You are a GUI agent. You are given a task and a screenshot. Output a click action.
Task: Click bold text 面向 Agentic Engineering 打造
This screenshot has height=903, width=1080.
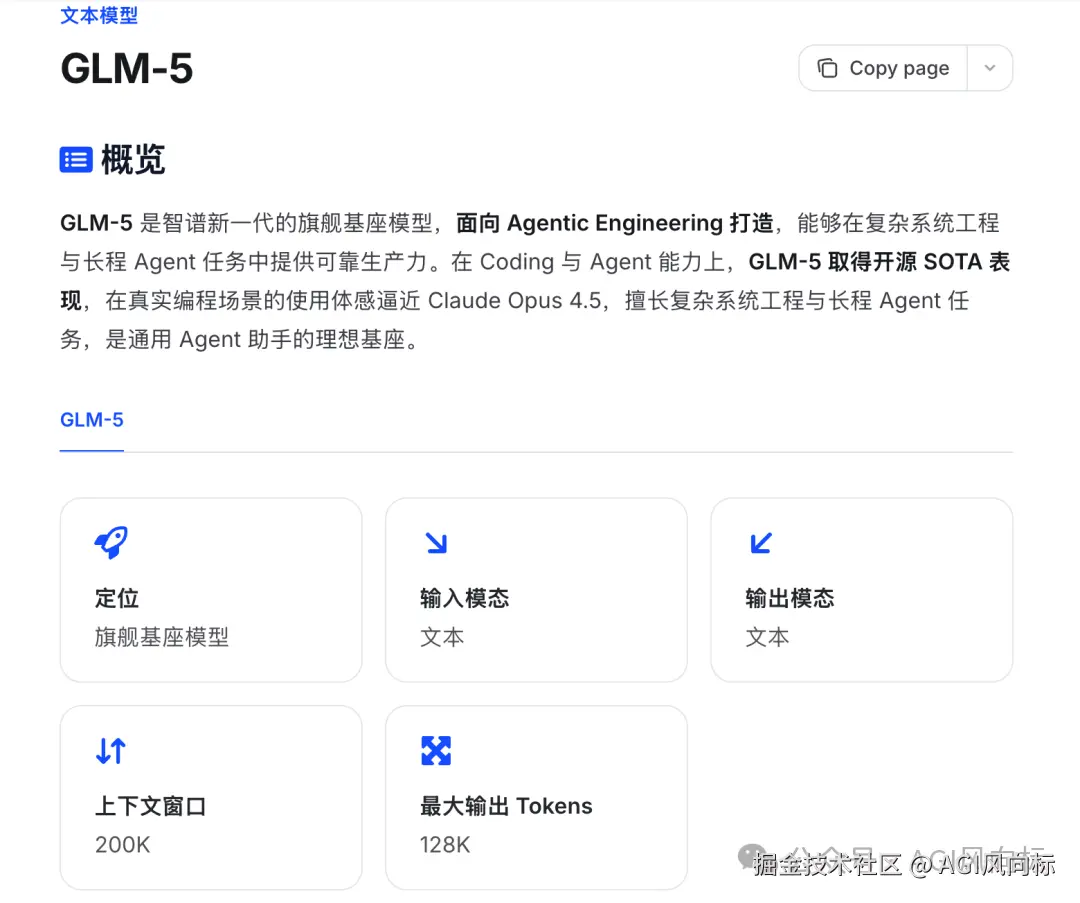[x=615, y=223]
